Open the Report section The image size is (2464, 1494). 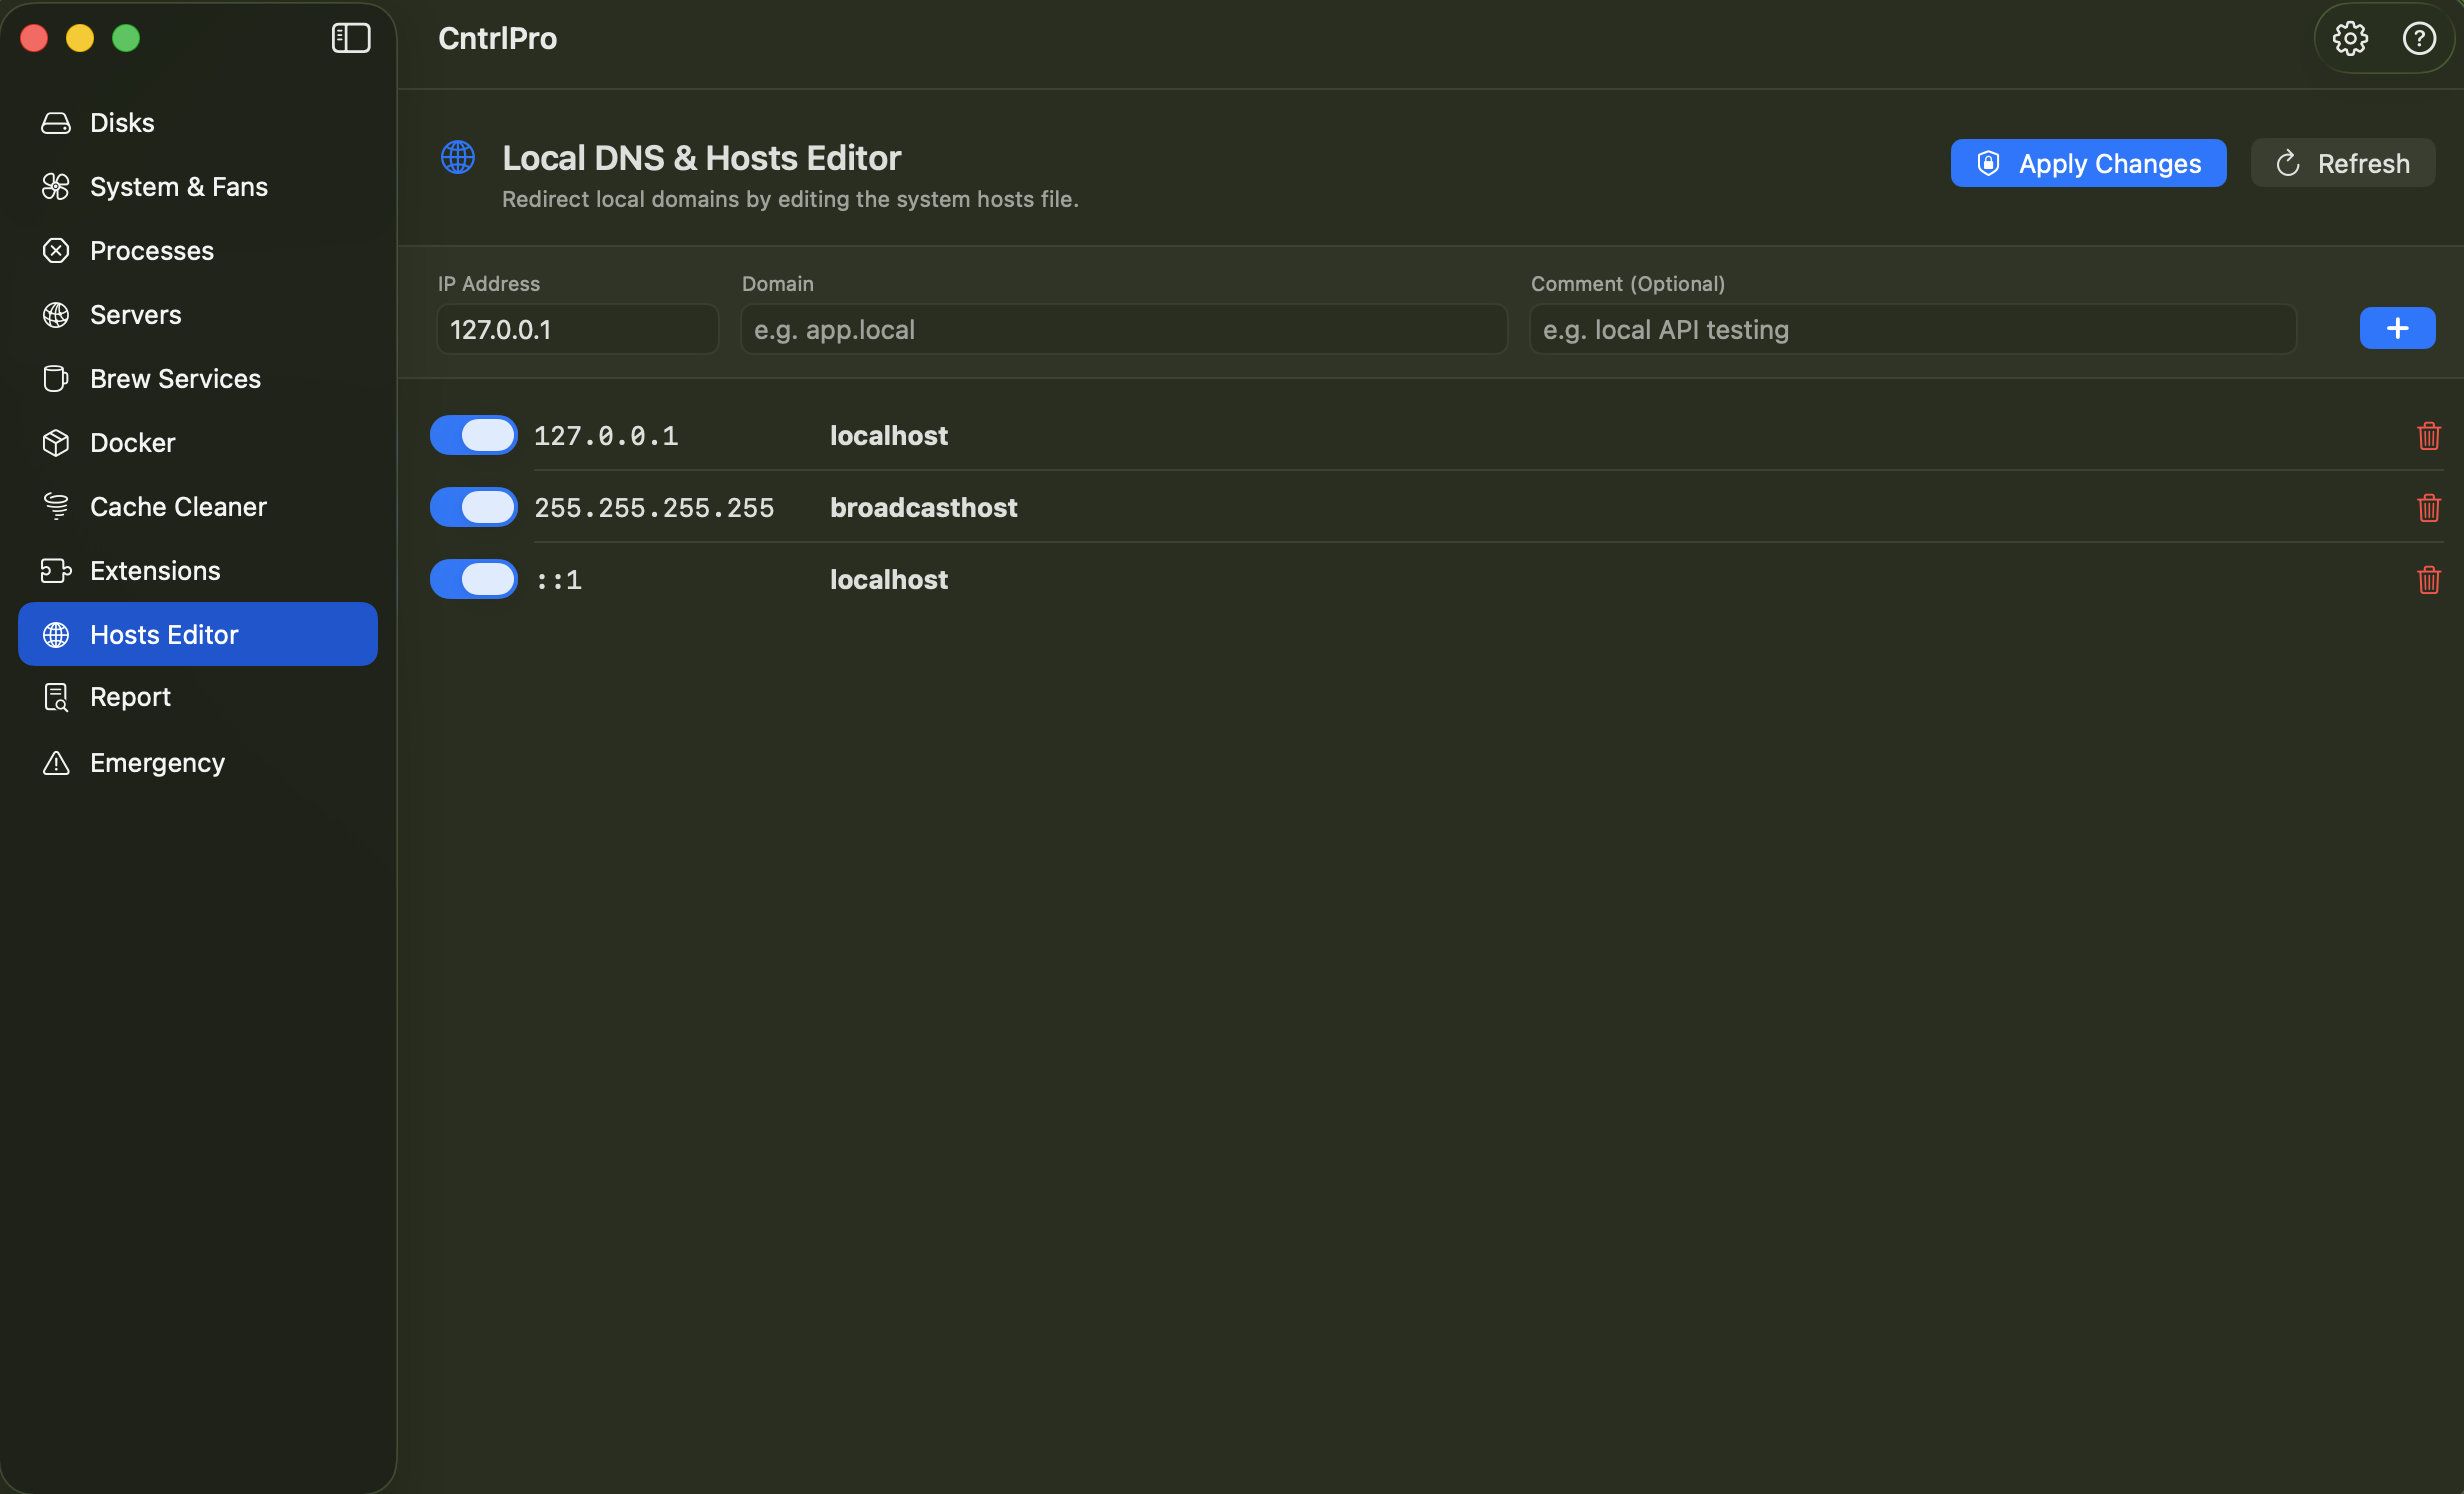coord(198,697)
